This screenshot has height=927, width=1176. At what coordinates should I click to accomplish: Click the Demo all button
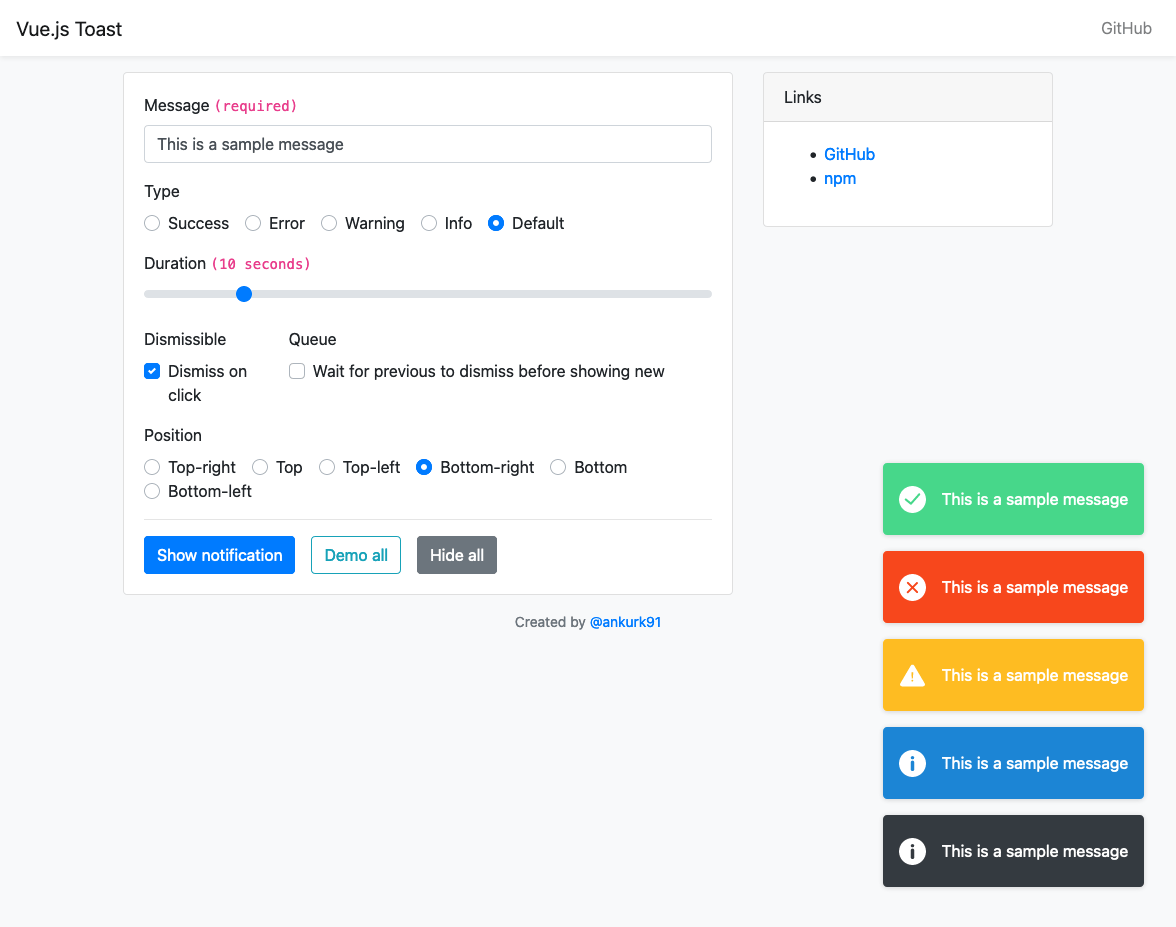point(356,555)
